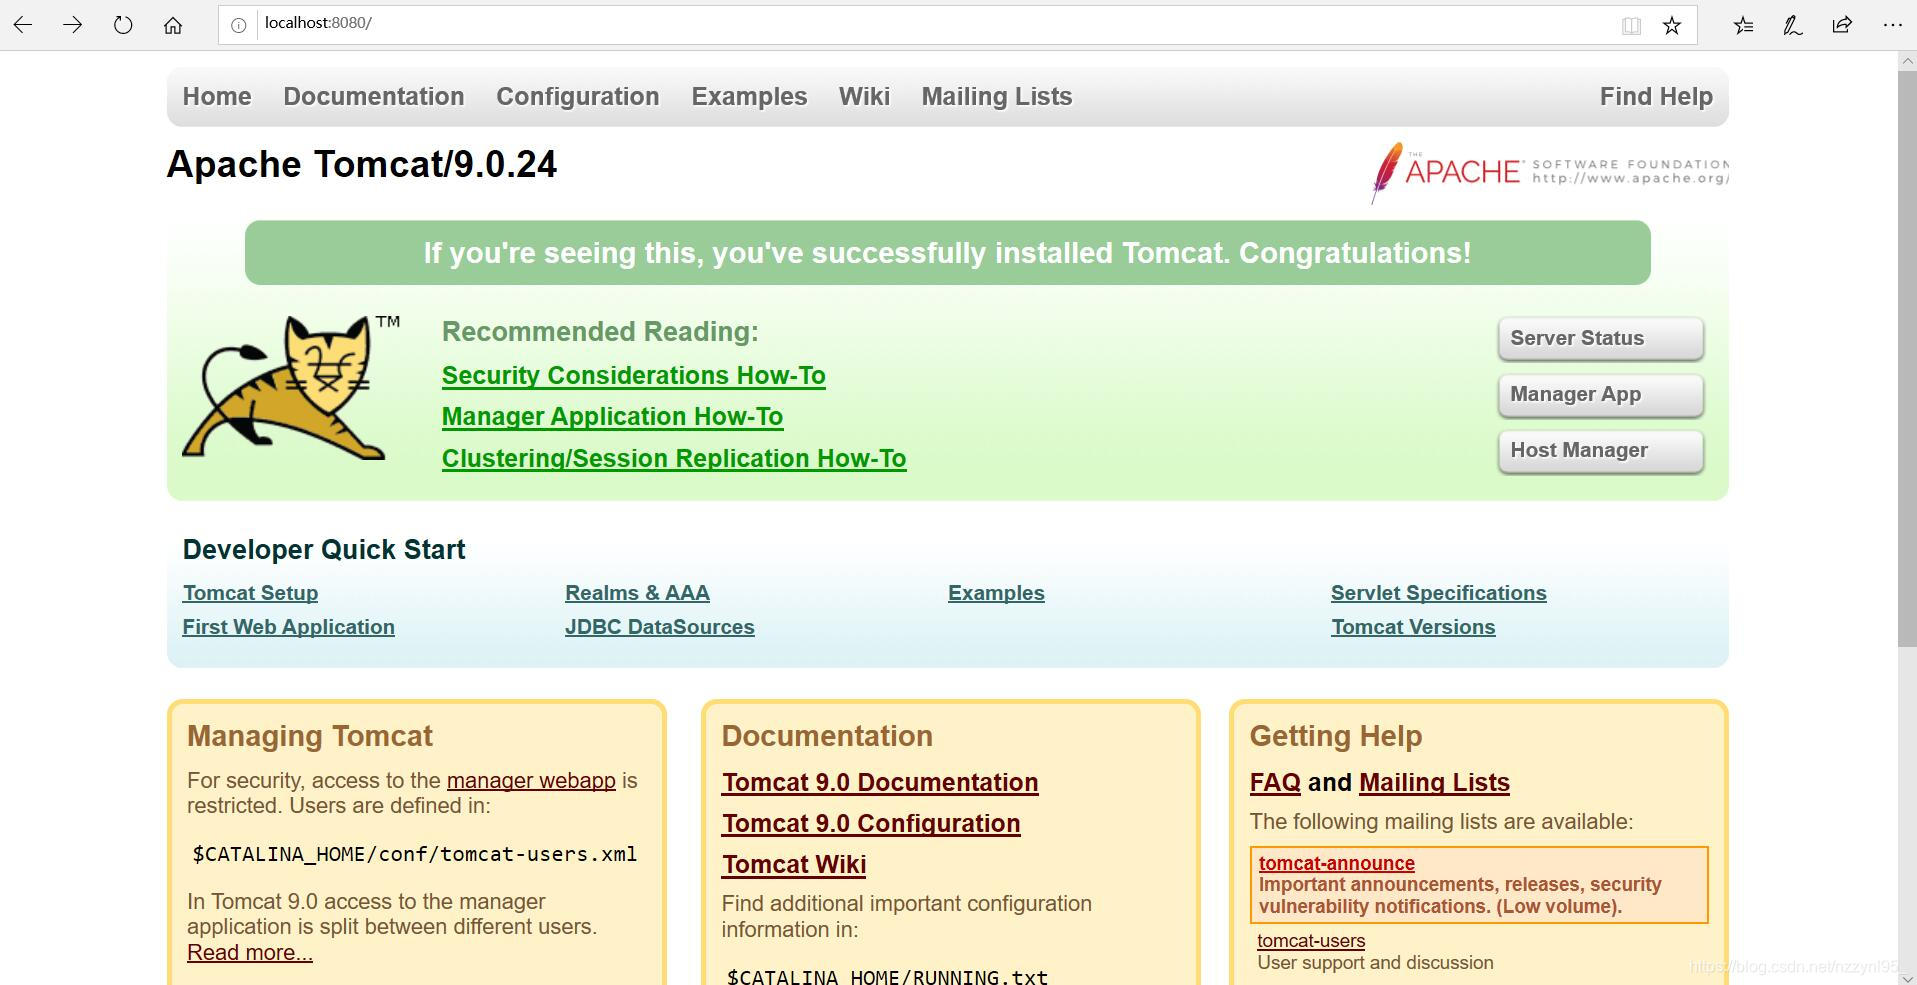Show site information icon in address bar

pyautogui.click(x=238, y=25)
